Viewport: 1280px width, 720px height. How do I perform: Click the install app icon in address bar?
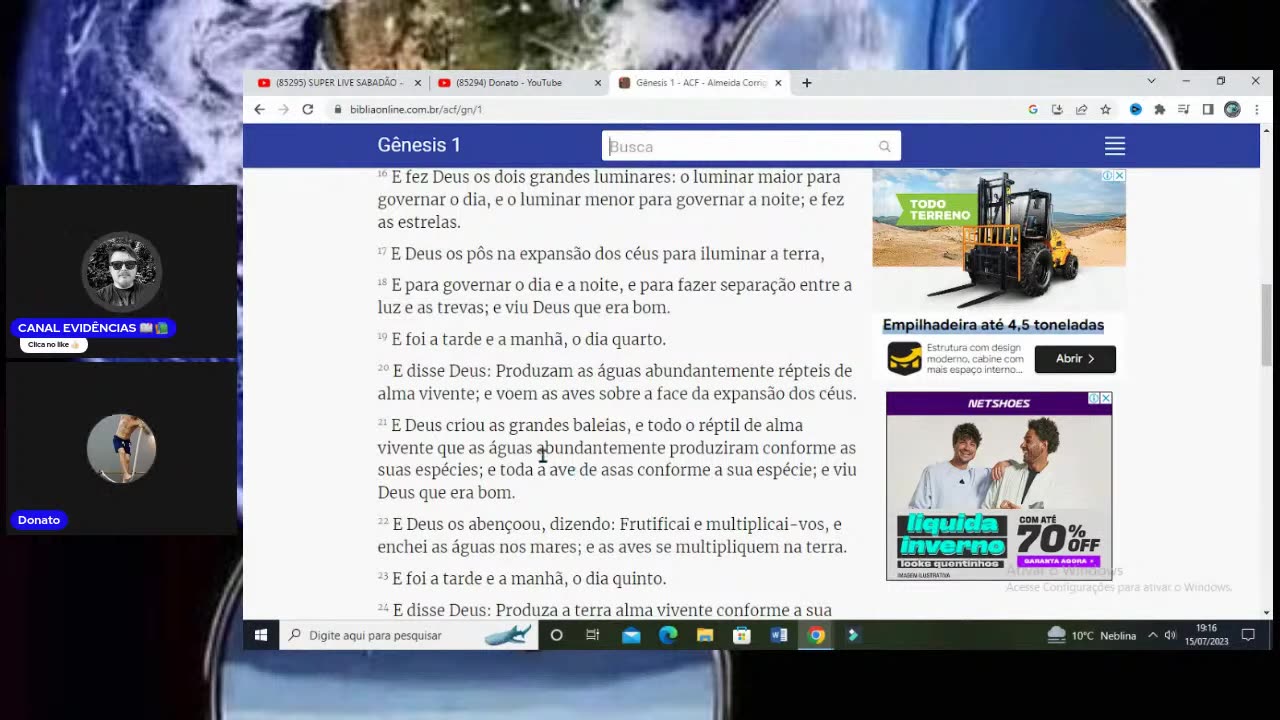pos(1057,109)
